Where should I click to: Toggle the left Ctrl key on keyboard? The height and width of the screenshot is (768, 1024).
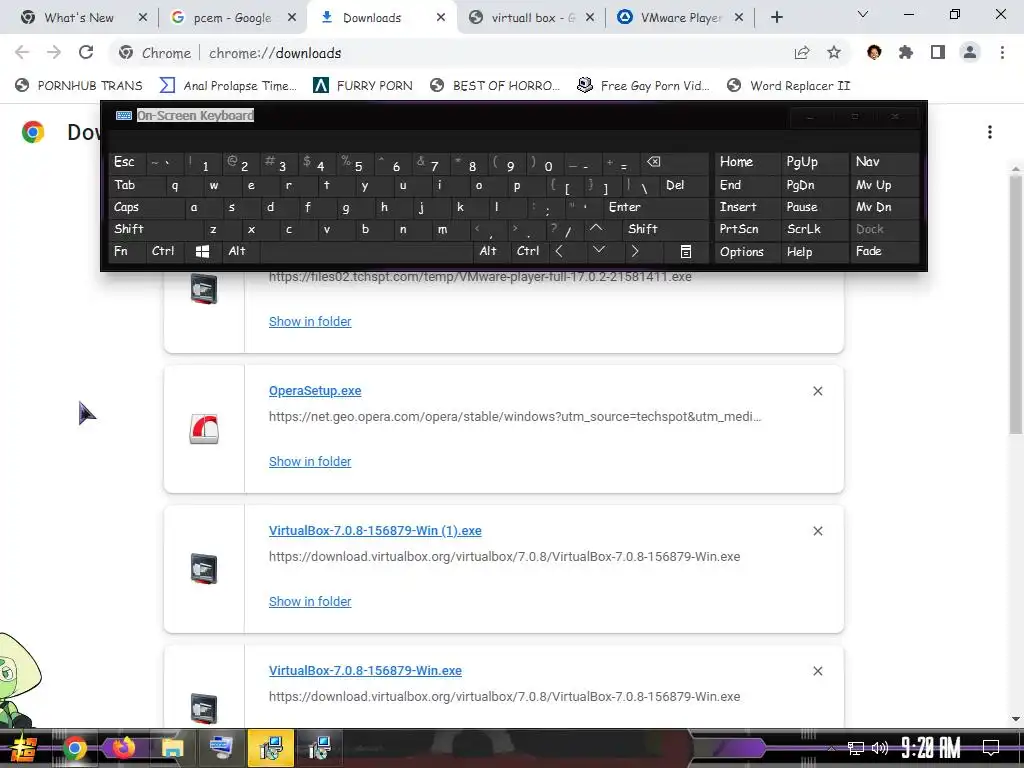tap(165, 251)
